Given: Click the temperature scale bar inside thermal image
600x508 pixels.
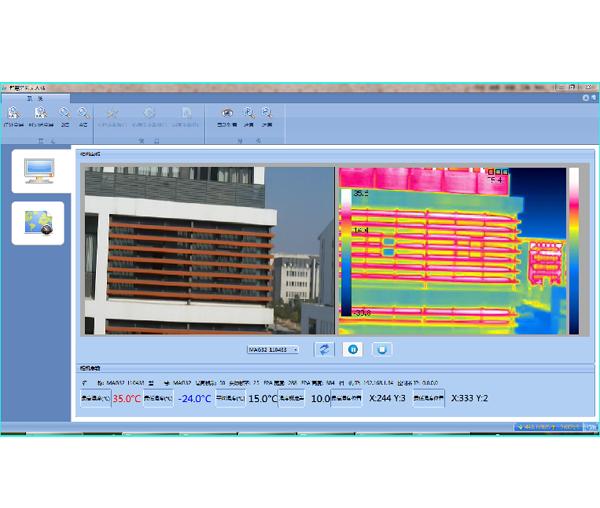Looking at the screenshot, I should (346, 252).
